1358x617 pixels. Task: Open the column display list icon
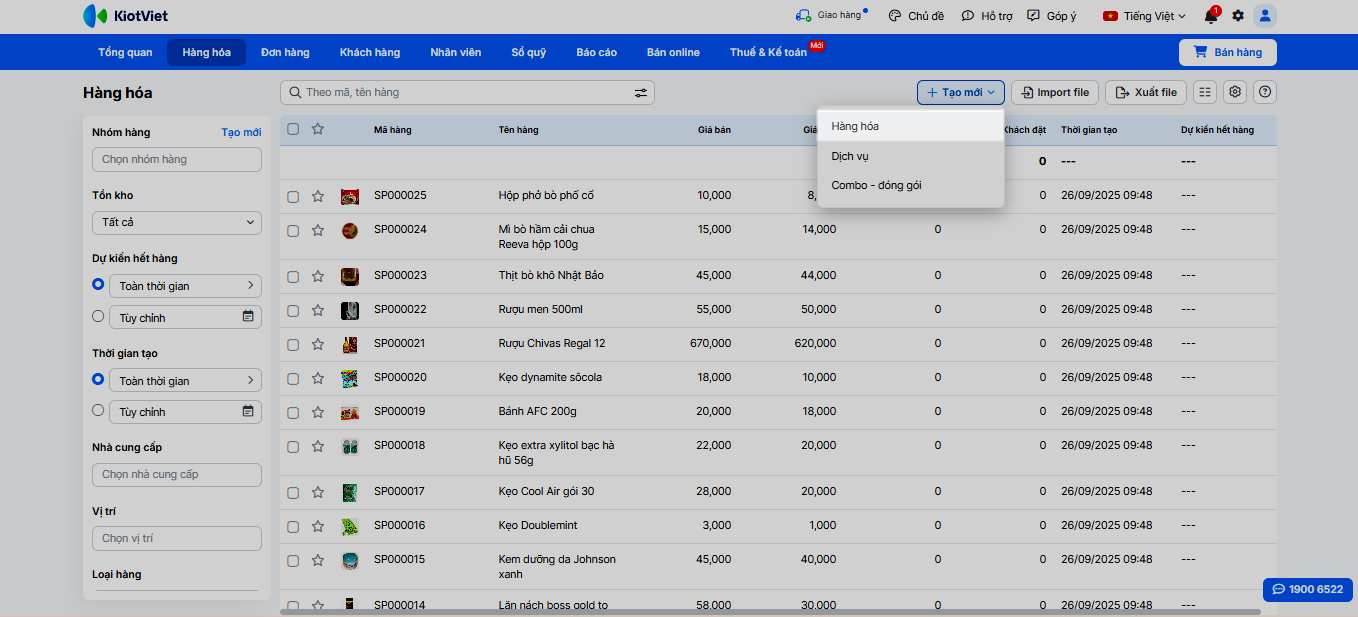tap(1205, 92)
